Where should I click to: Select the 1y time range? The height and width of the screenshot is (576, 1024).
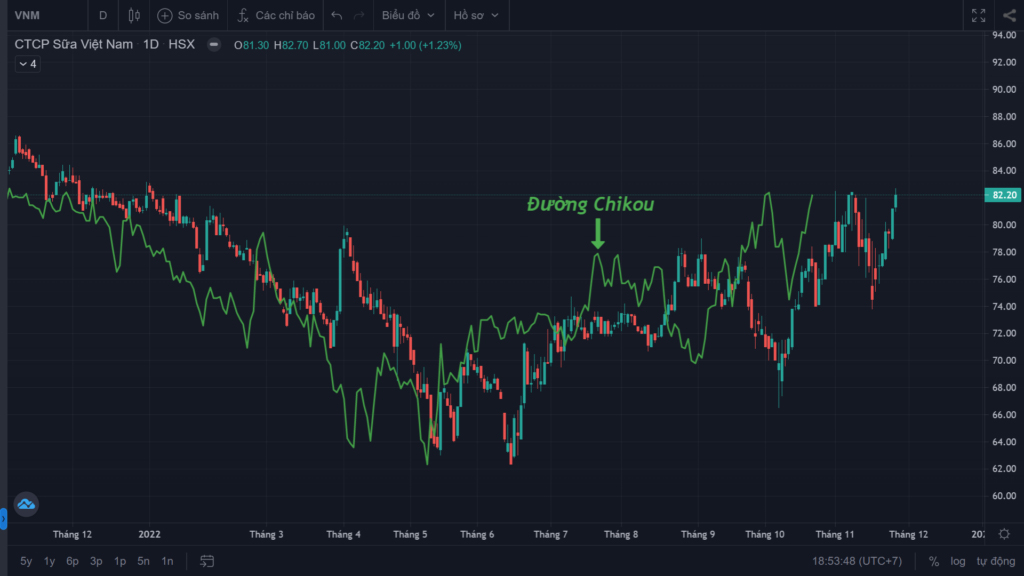tap(50, 561)
